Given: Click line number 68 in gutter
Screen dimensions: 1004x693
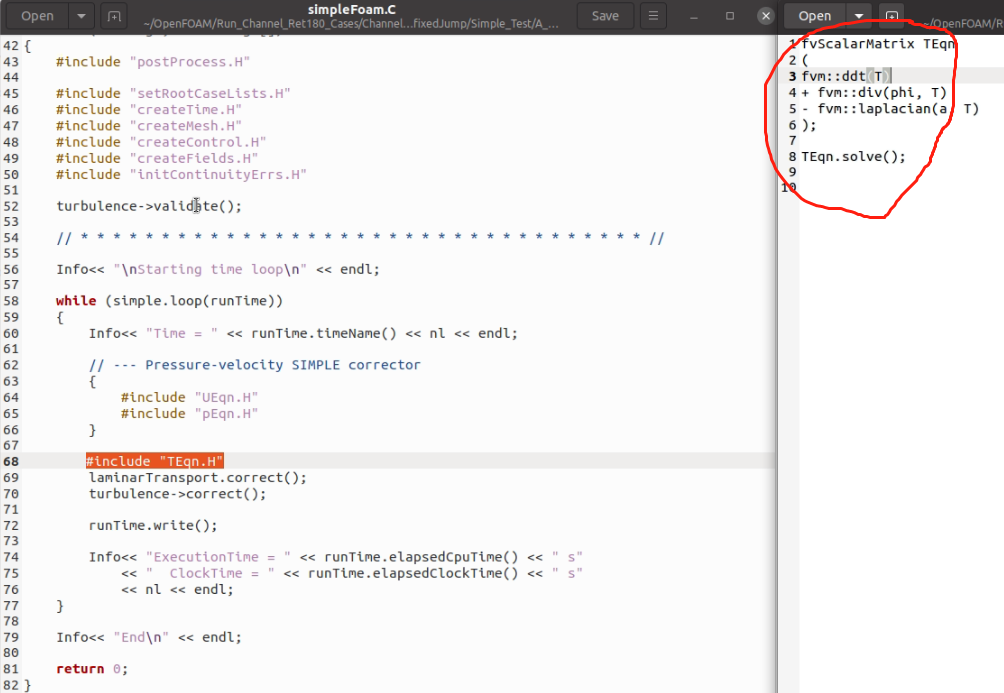Looking at the screenshot, I should (x=10, y=461).
